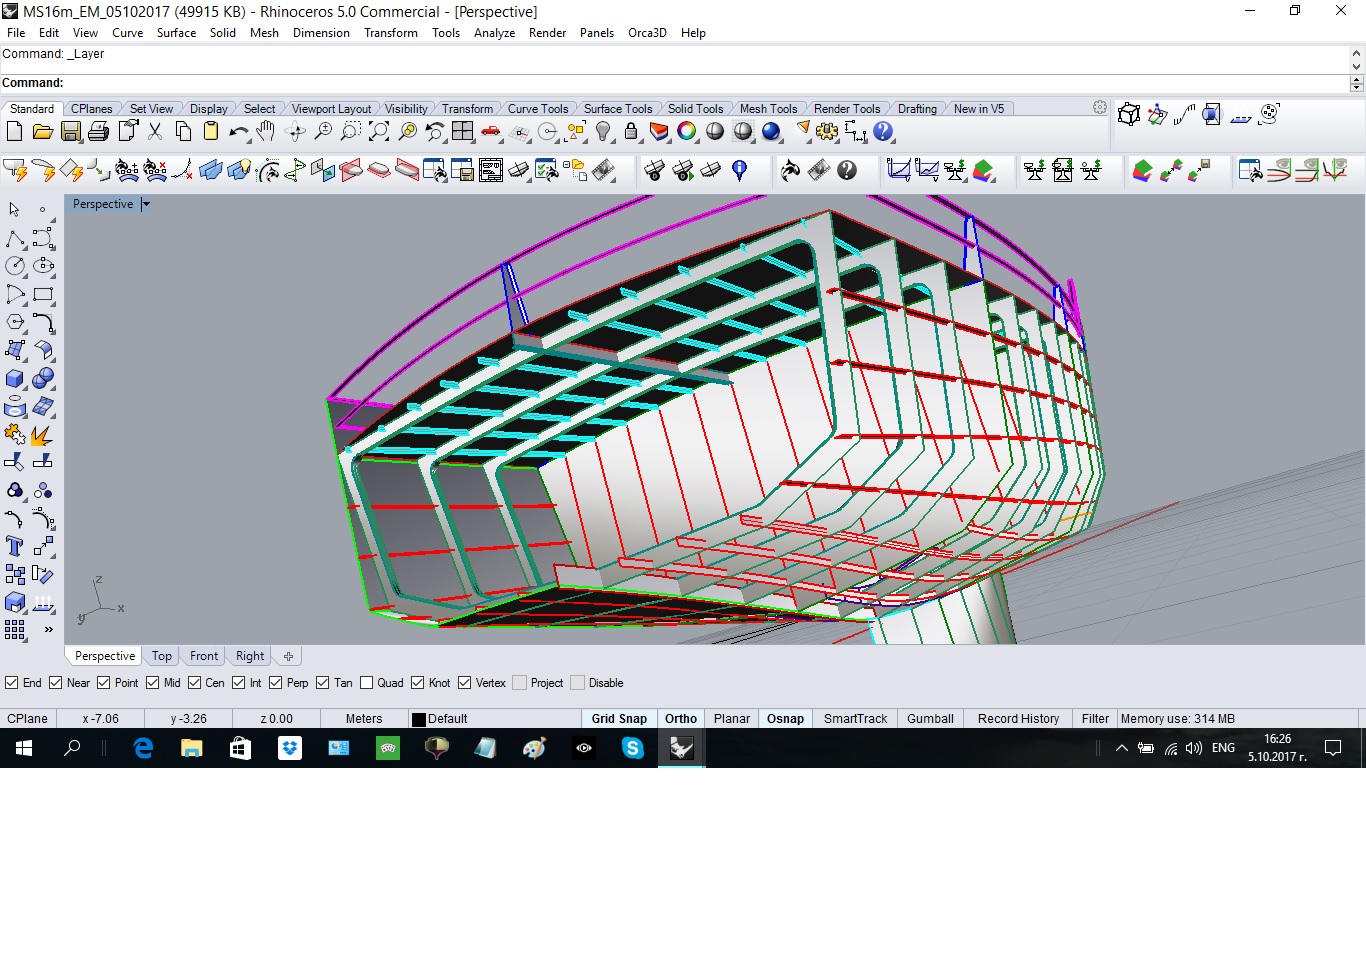Viewport: 1366px width, 960px height.
Task: Click the Undo arrow icon
Action: pyautogui.click(x=238, y=132)
